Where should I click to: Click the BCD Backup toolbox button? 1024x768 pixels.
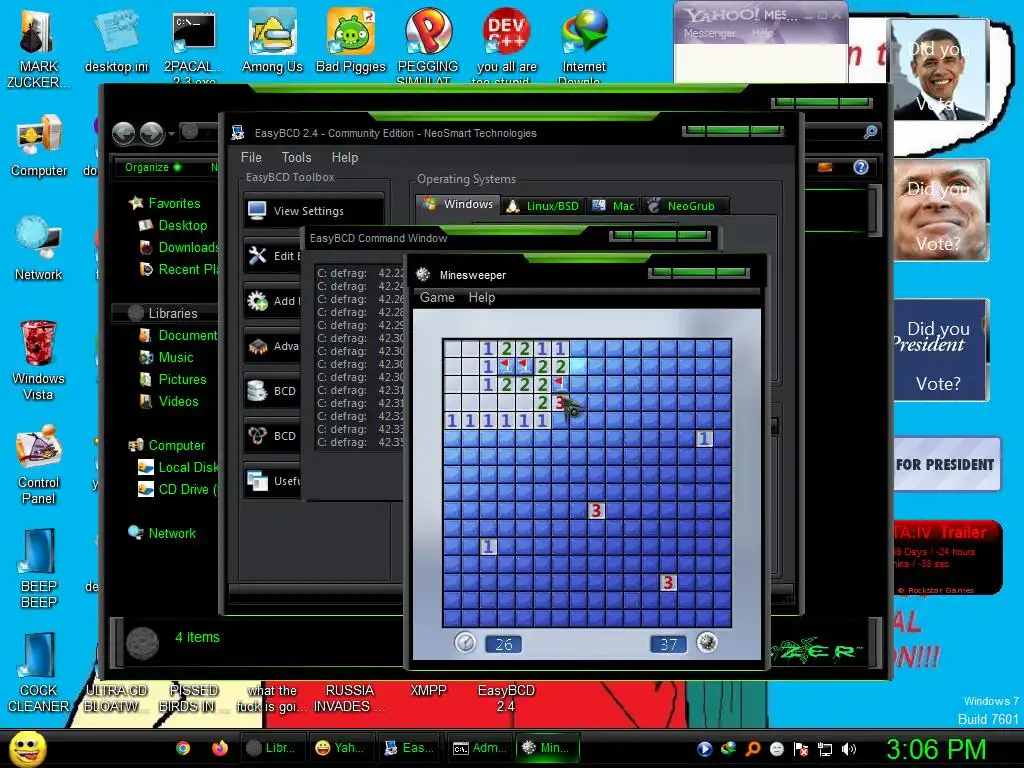tap(272, 391)
